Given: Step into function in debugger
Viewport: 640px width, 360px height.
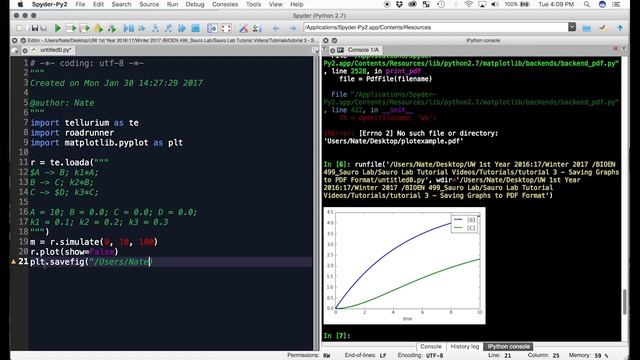Looking at the screenshot, I should (x=156, y=28).
